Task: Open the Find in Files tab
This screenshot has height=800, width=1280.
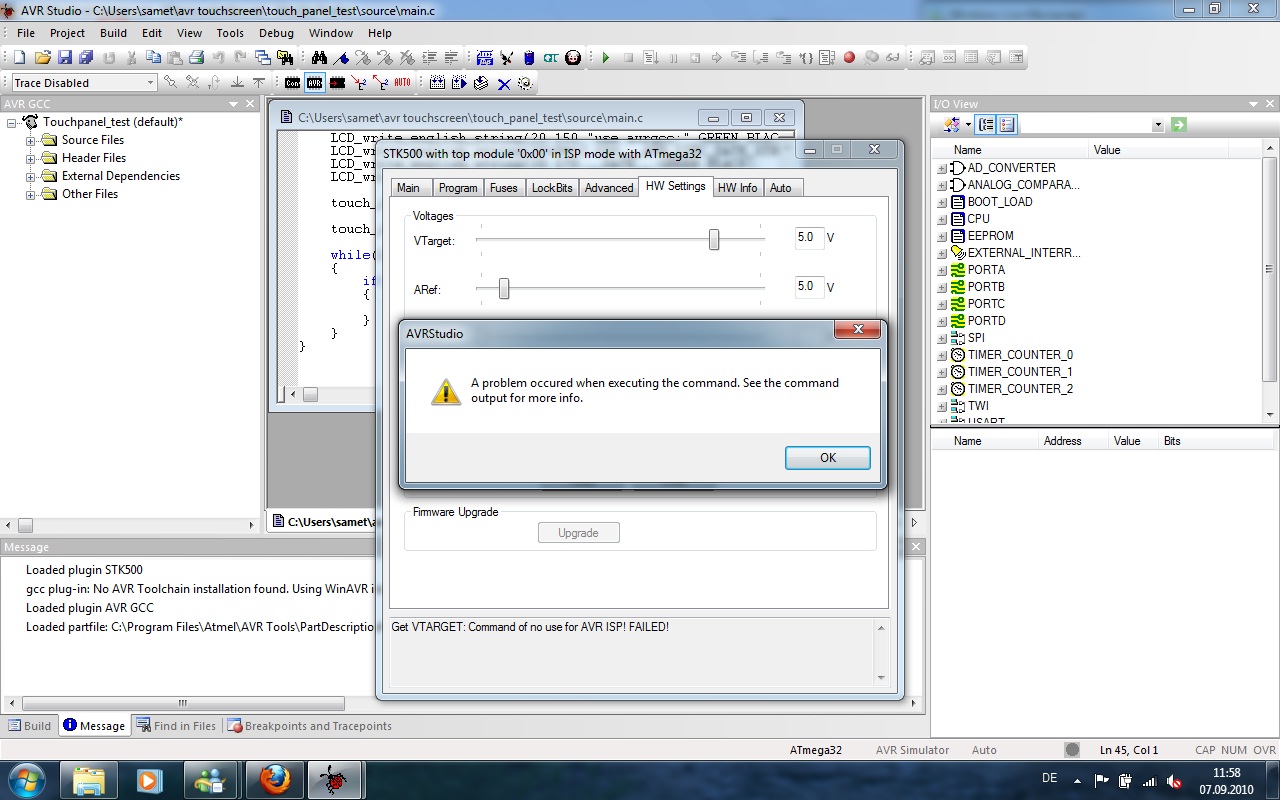Action: pos(177,726)
